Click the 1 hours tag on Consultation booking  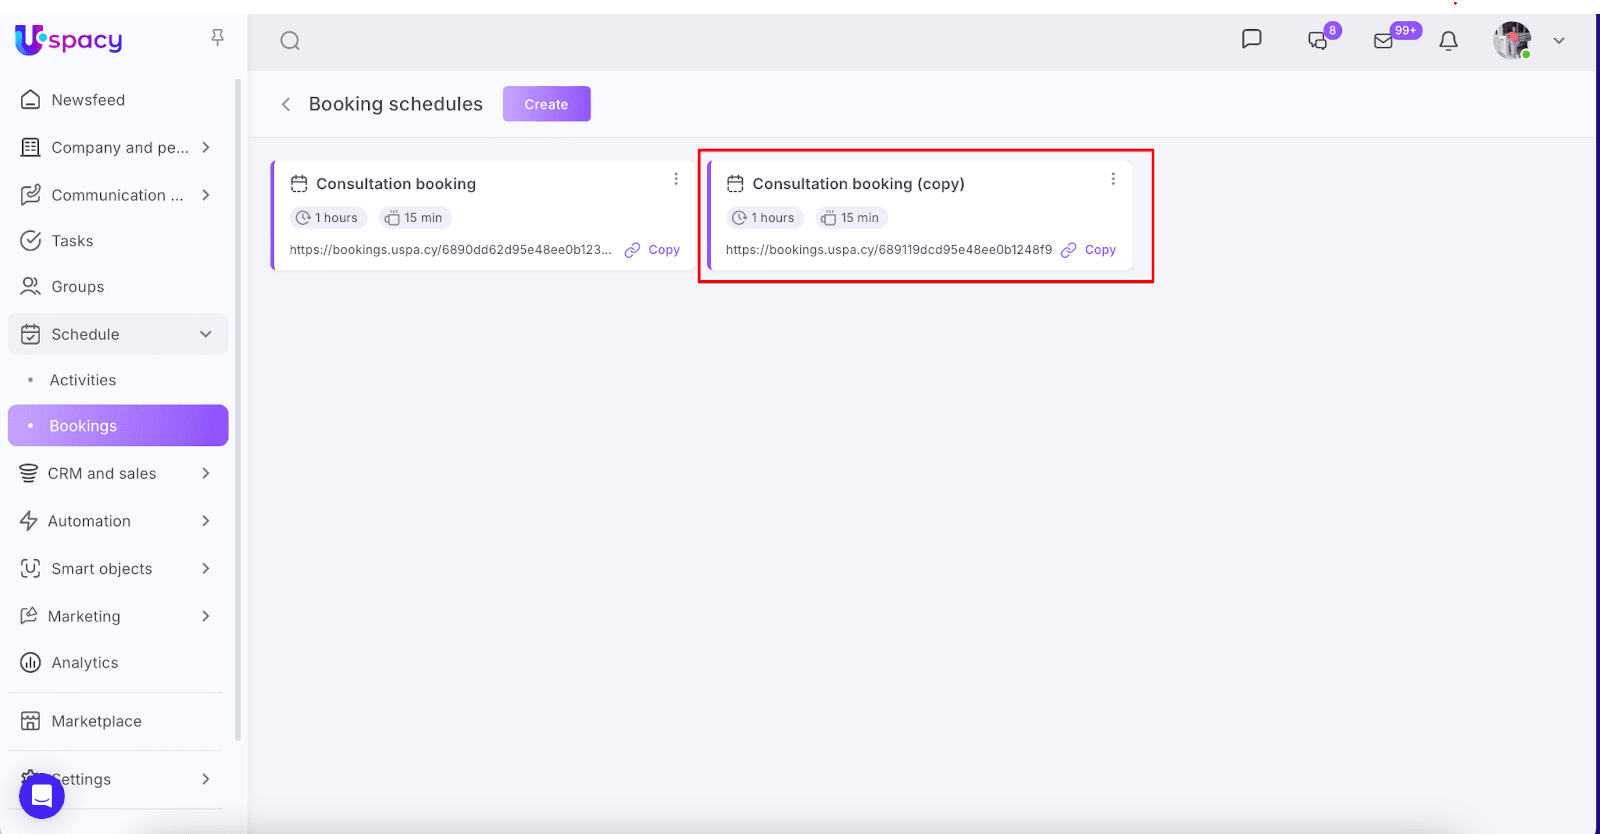(x=328, y=218)
